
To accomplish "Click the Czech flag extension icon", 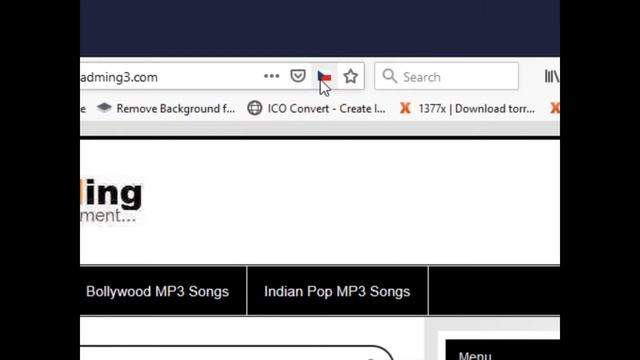I will (324, 76).
